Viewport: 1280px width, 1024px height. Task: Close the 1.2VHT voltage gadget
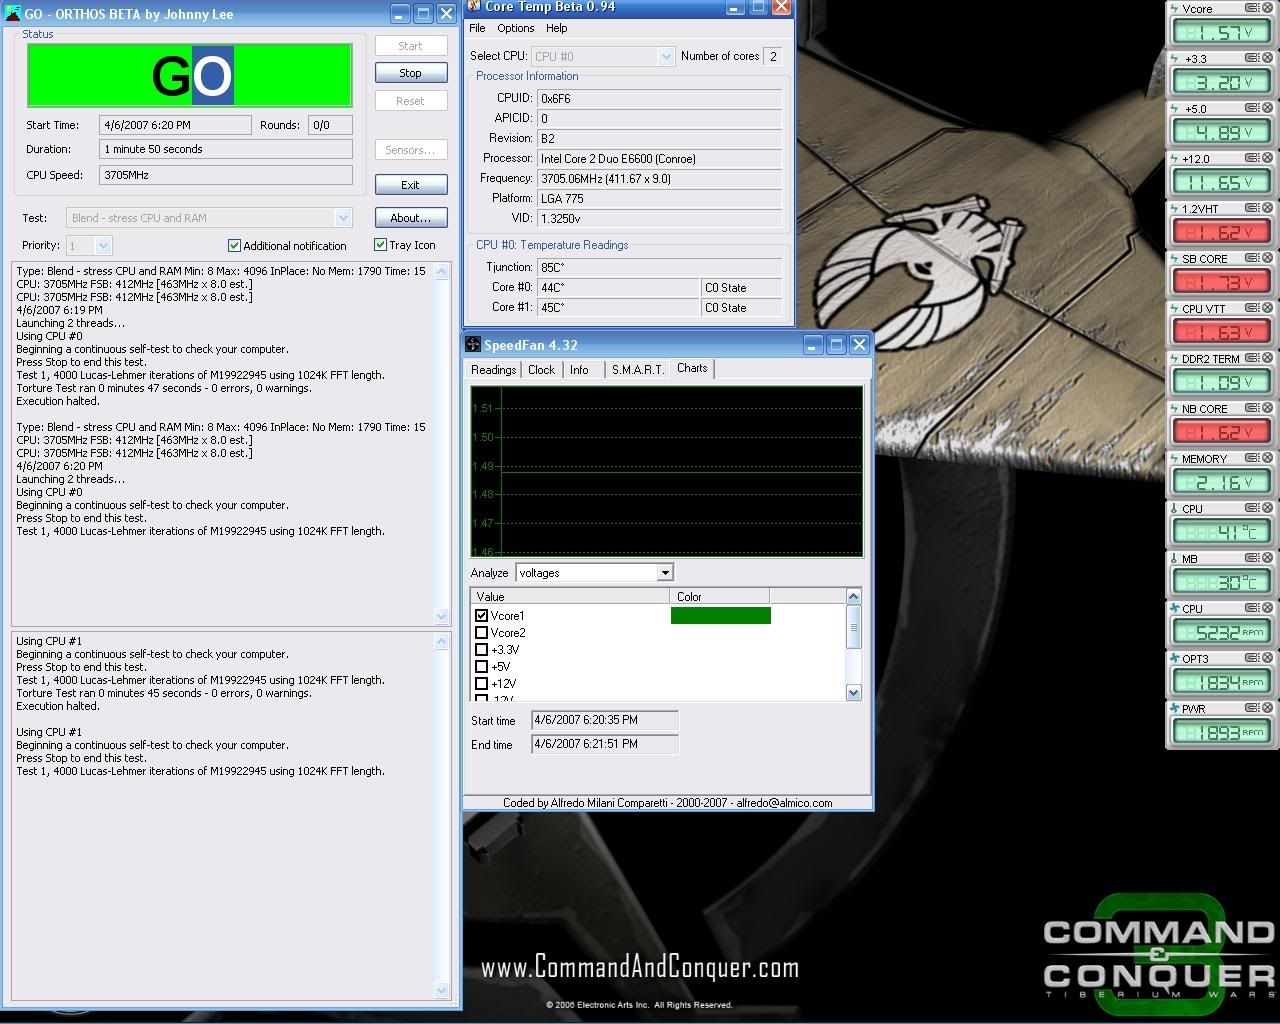pos(1266,208)
